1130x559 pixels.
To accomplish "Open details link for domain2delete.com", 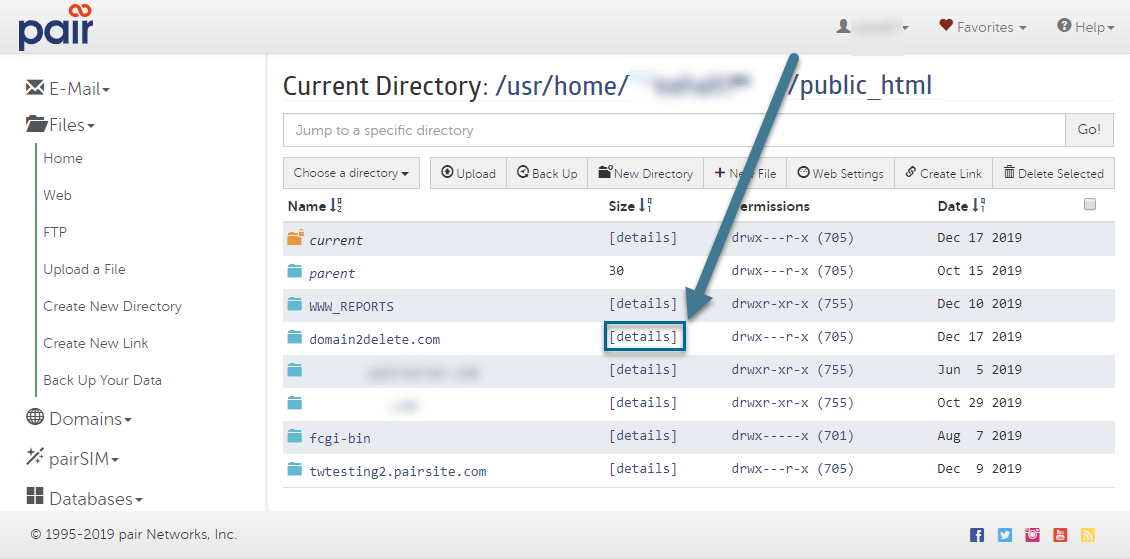I will 643,337.
